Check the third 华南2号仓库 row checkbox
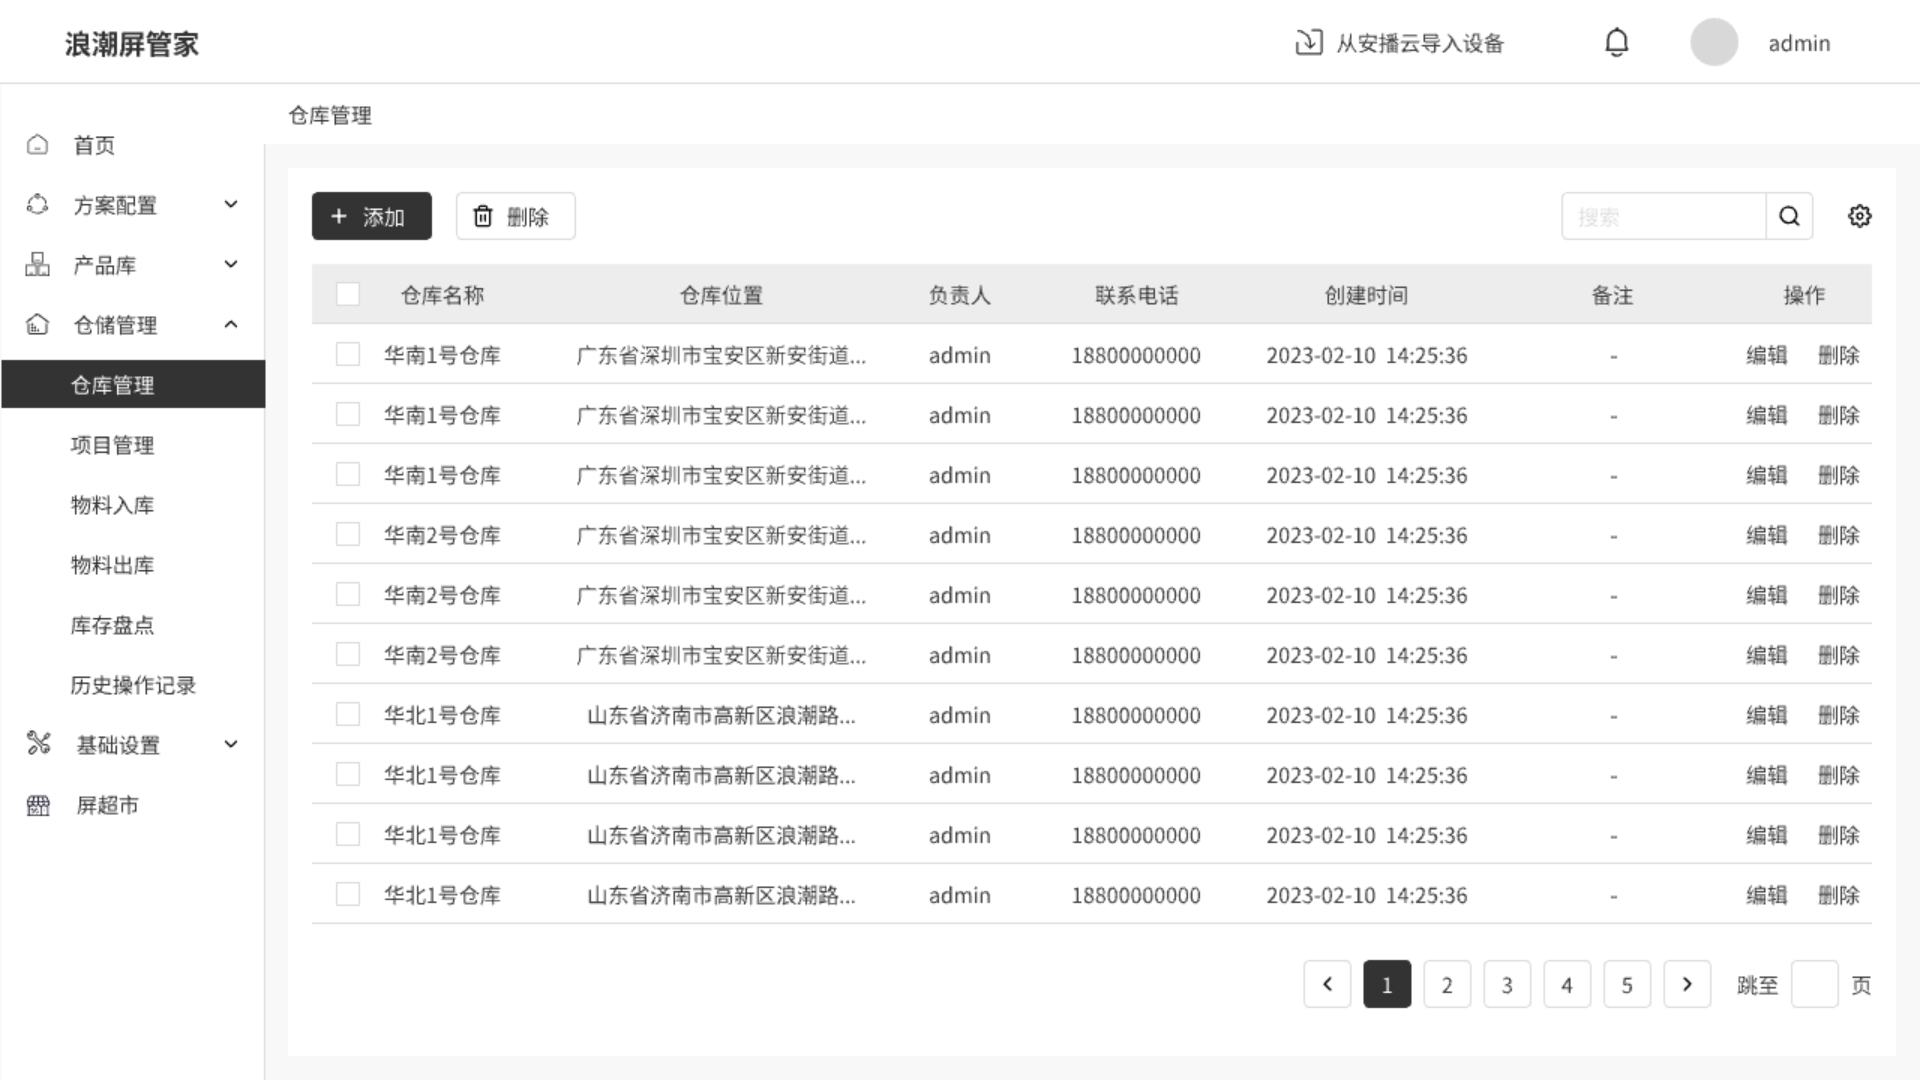Image resolution: width=1920 pixels, height=1080 pixels. (x=348, y=654)
